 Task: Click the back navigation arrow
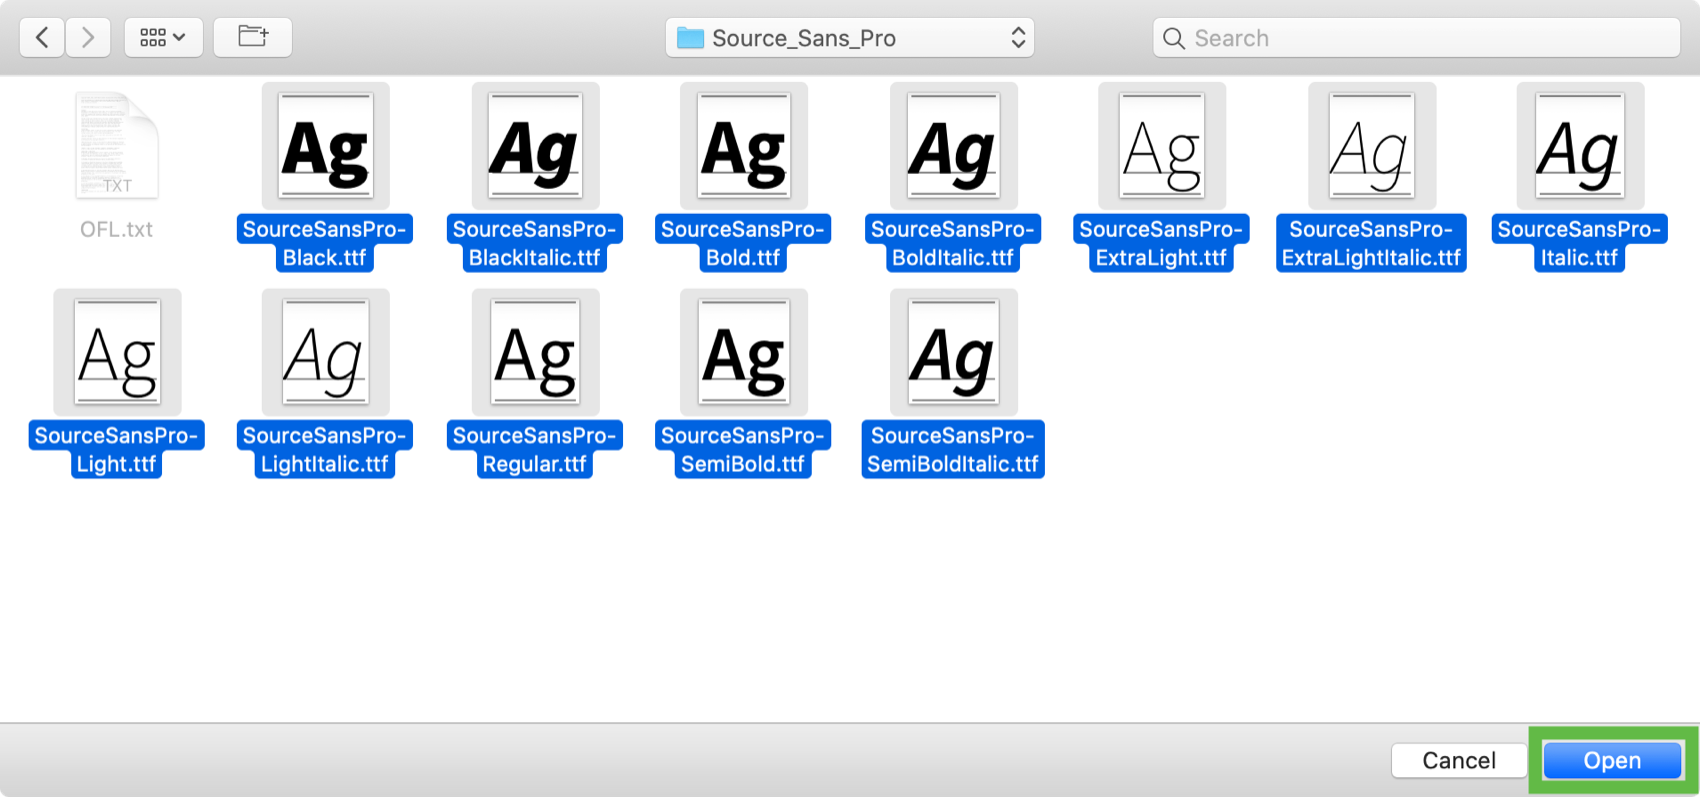pyautogui.click(x=42, y=38)
